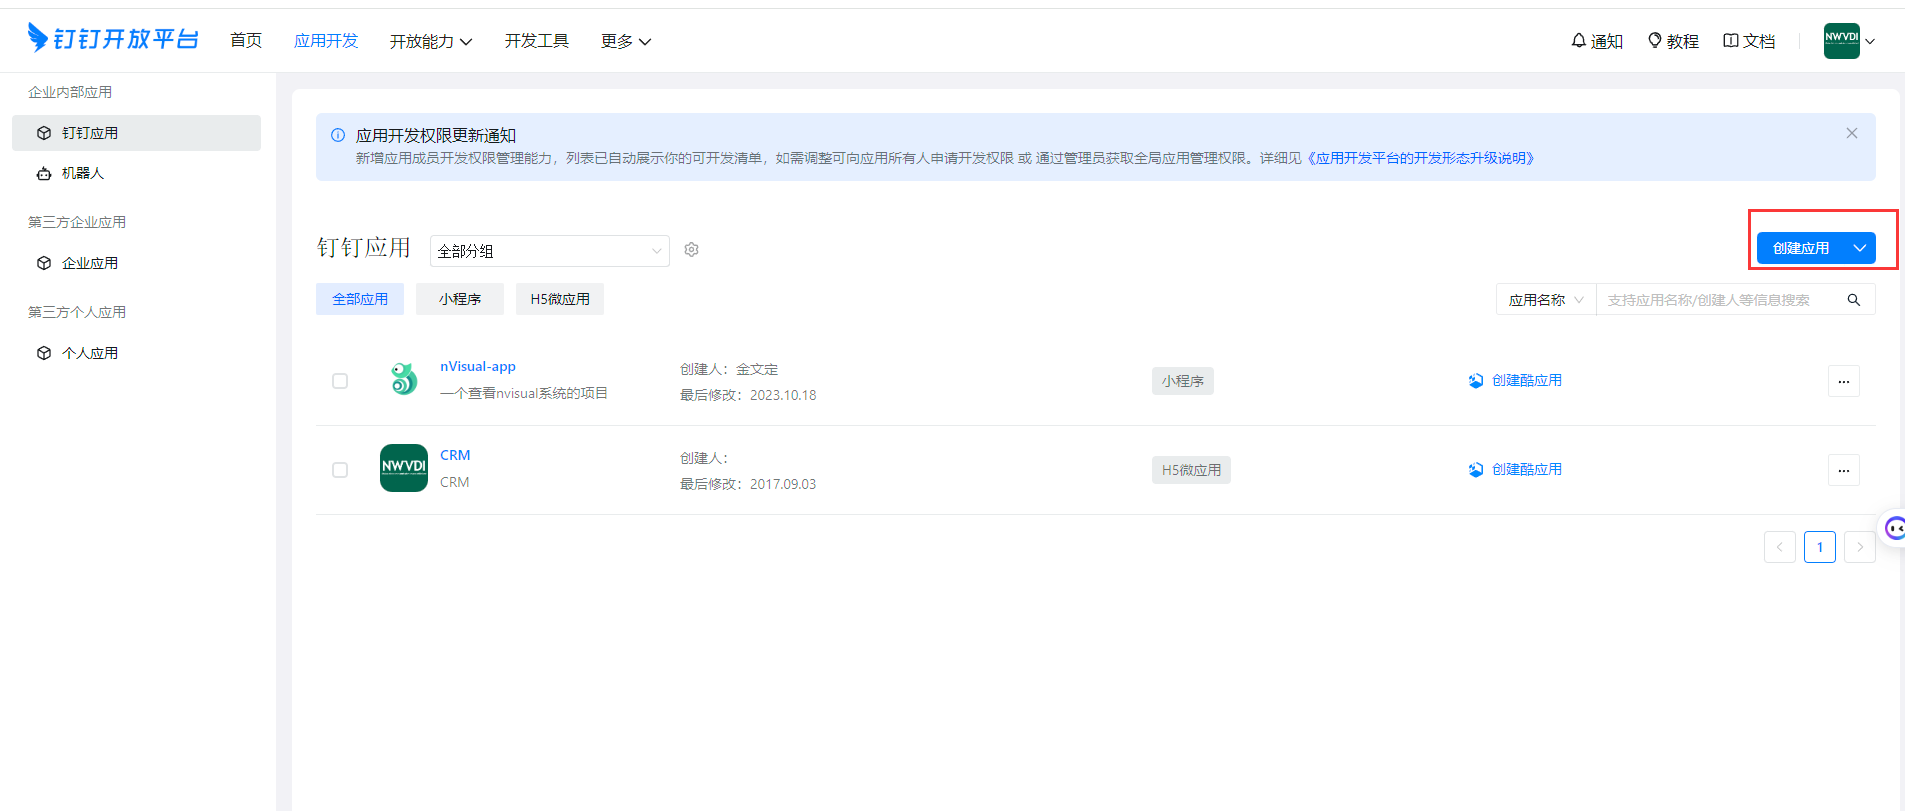The width and height of the screenshot is (1905, 811).
Task: Click the 应用开发权限更新通知 heading
Action: (x=436, y=135)
